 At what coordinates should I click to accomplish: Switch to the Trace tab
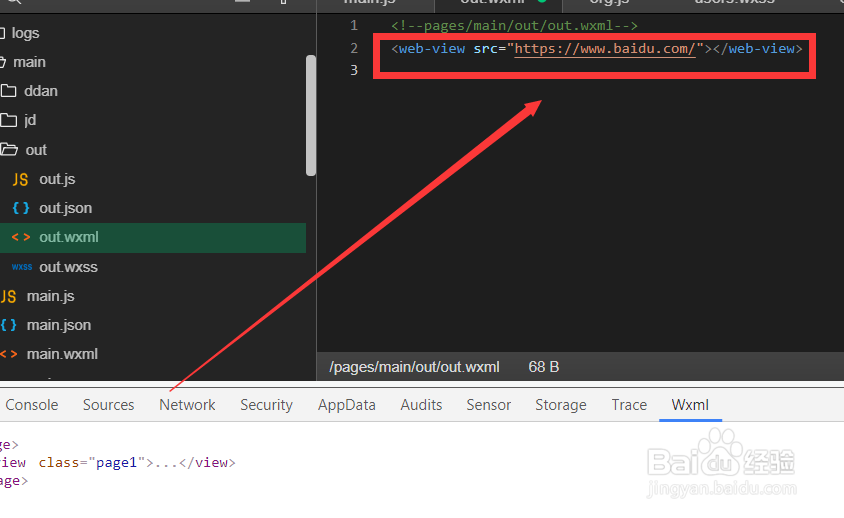(x=629, y=405)
